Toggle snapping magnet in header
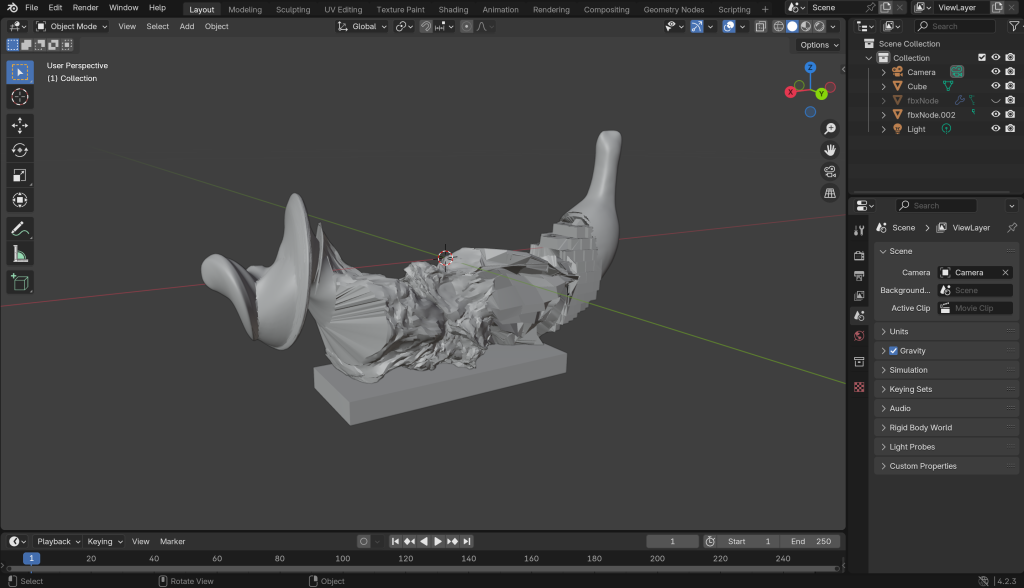 (426, 27)
